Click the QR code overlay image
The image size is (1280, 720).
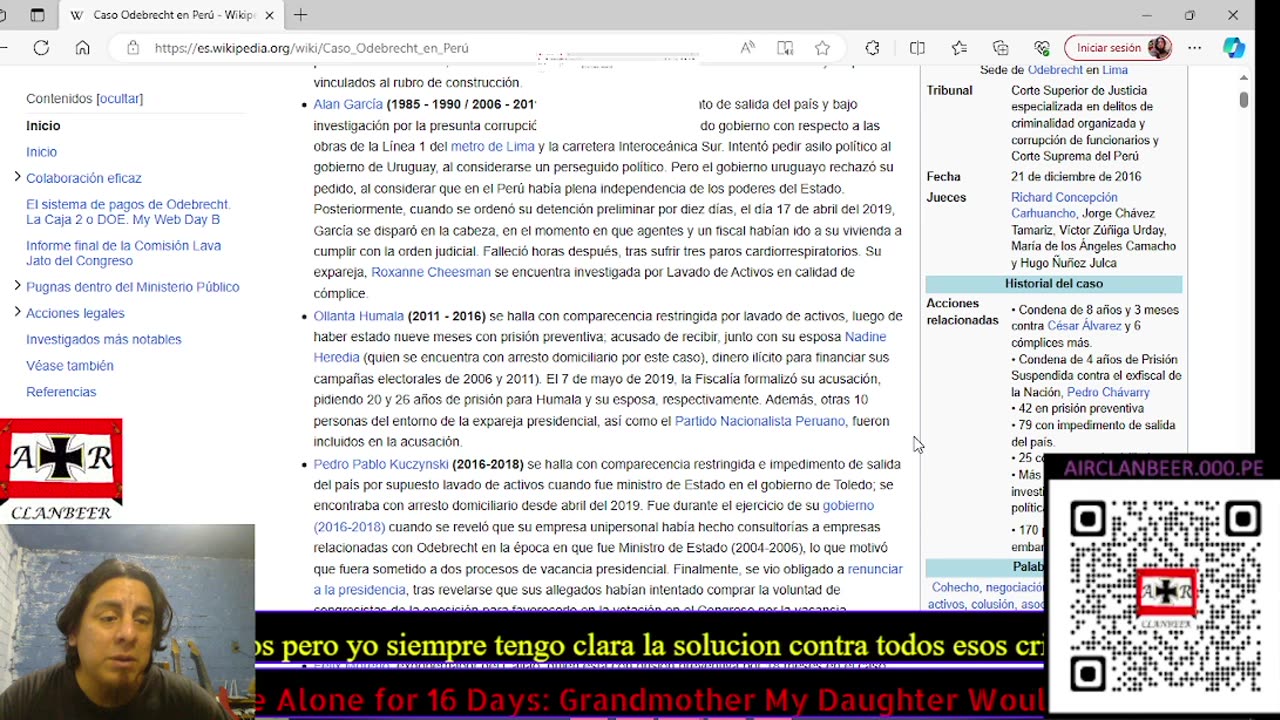(1163, 597)
